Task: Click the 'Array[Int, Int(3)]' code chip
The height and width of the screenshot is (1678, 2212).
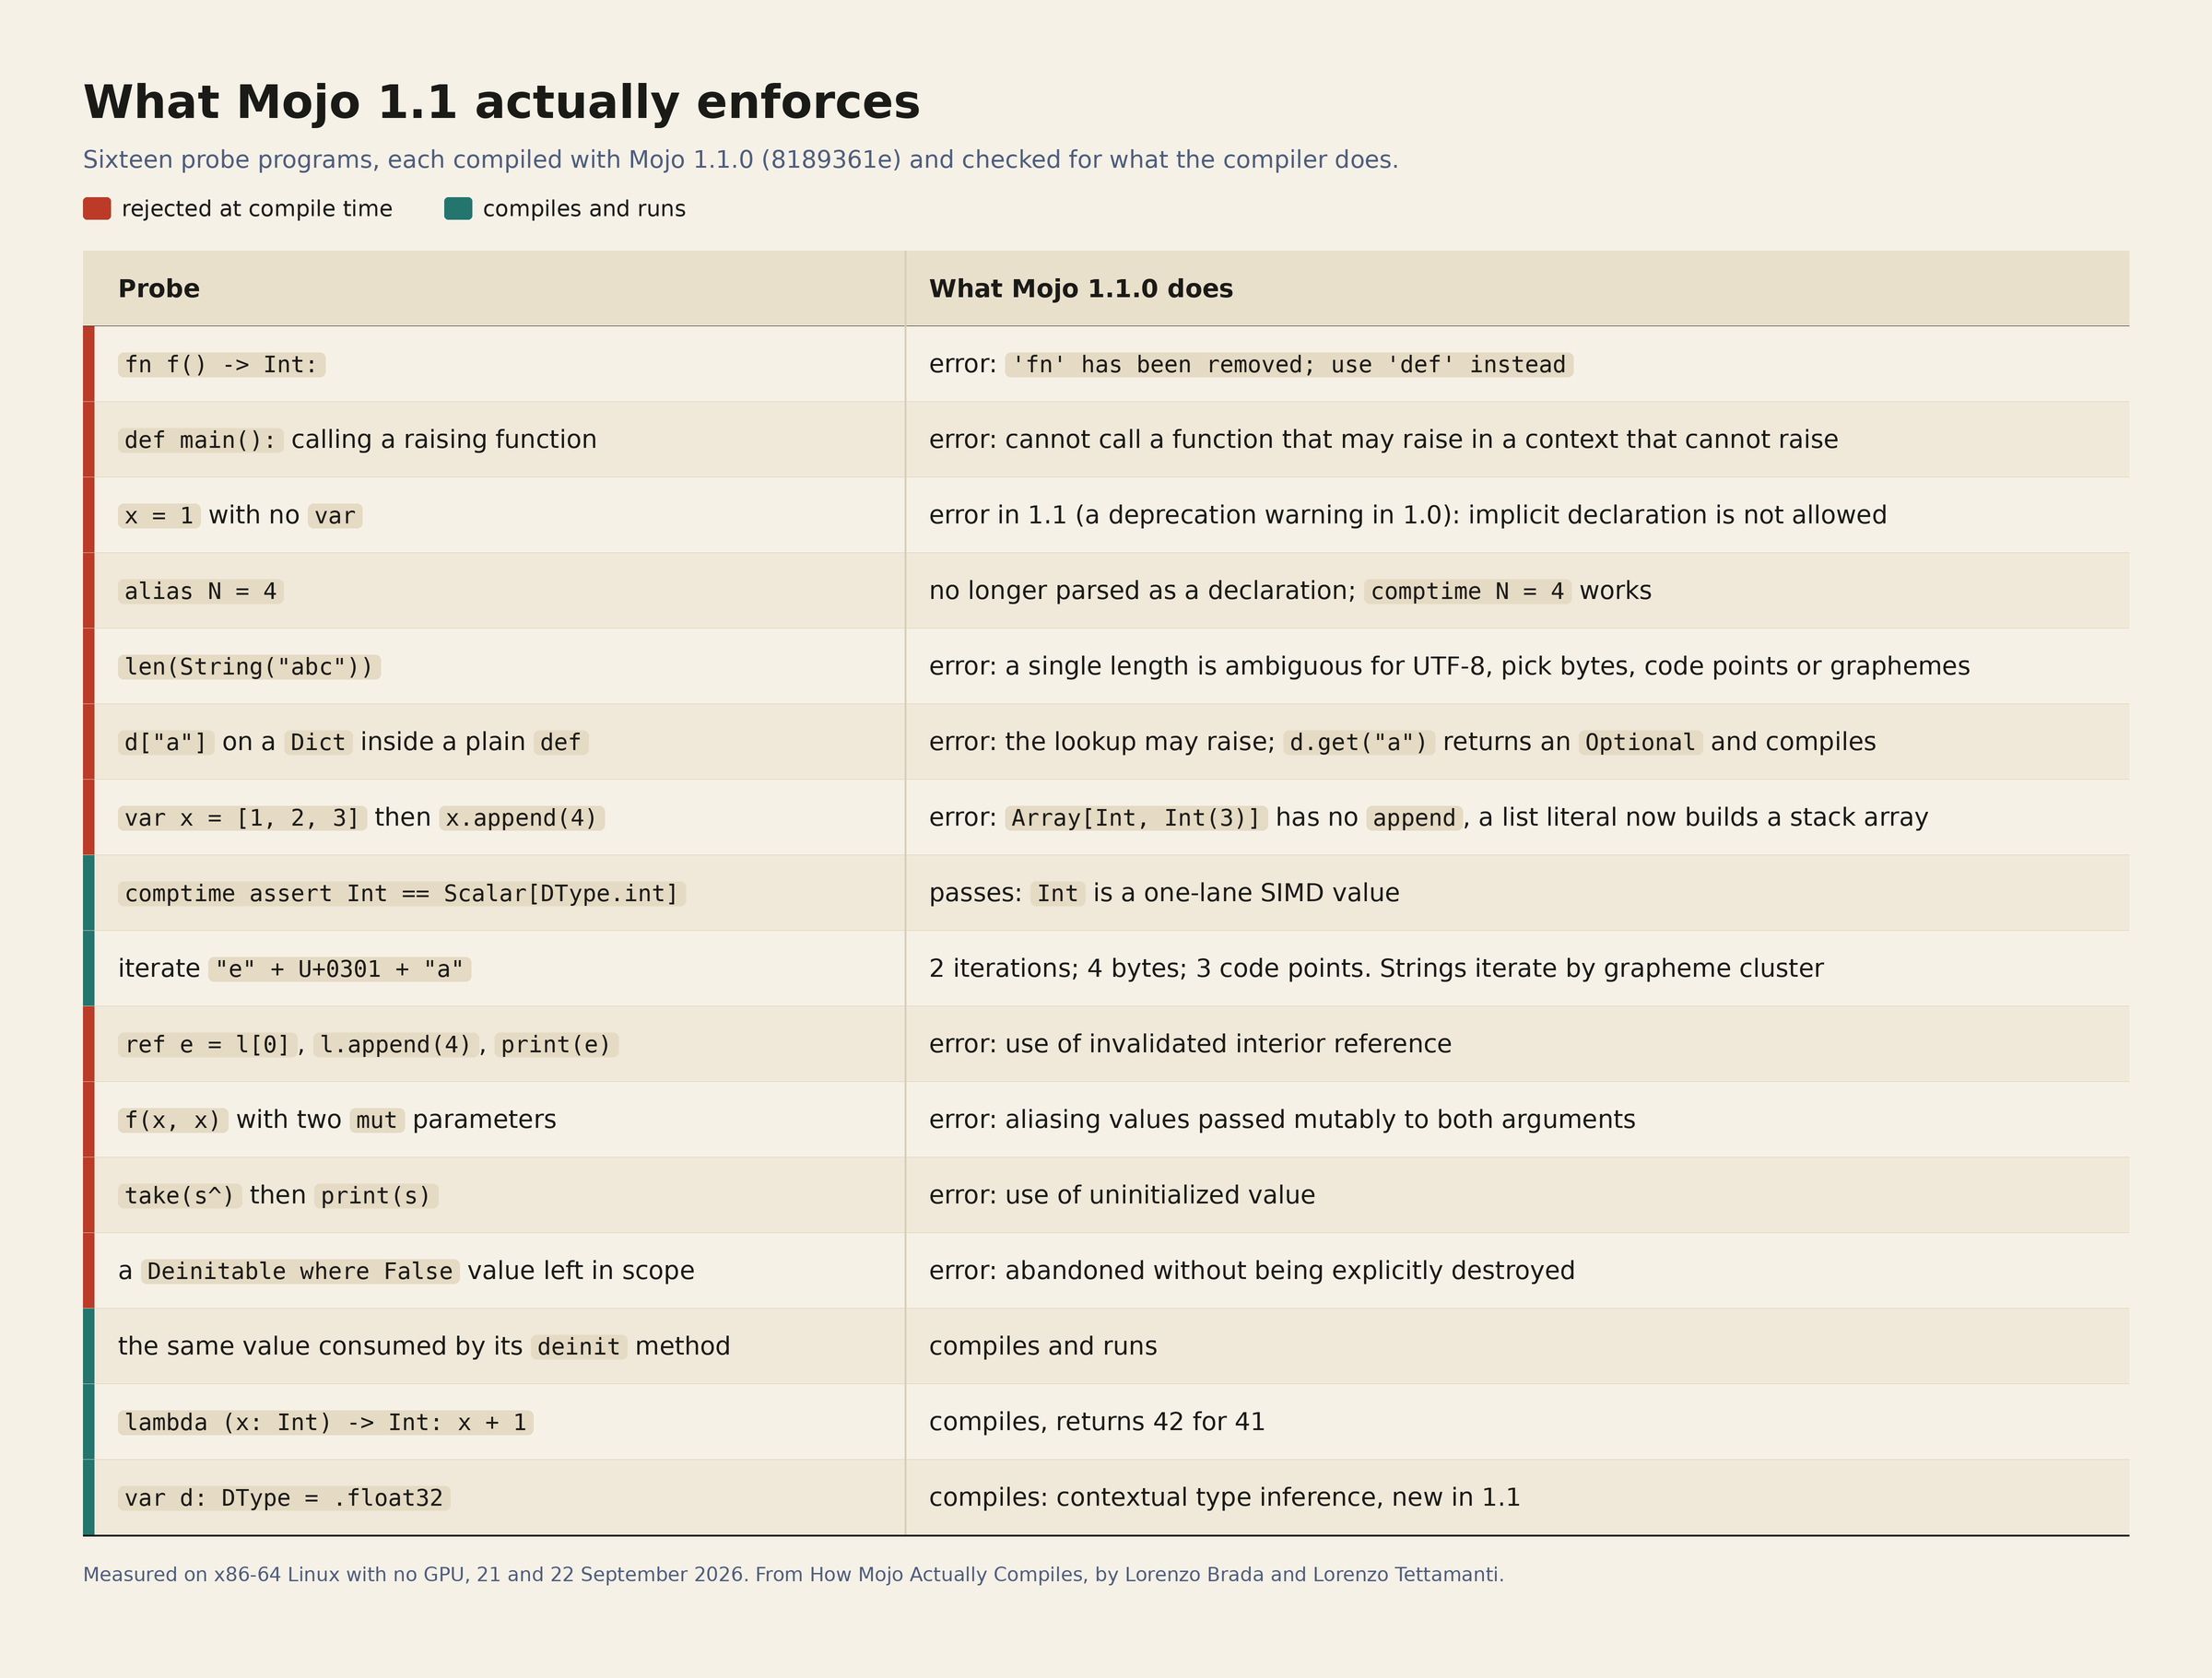Action: (x=1136, y=818)
